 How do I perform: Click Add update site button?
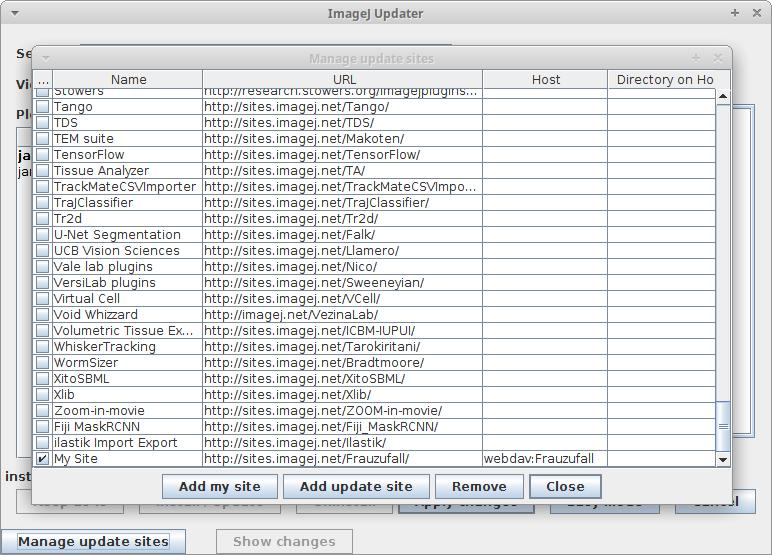(356, 487)
